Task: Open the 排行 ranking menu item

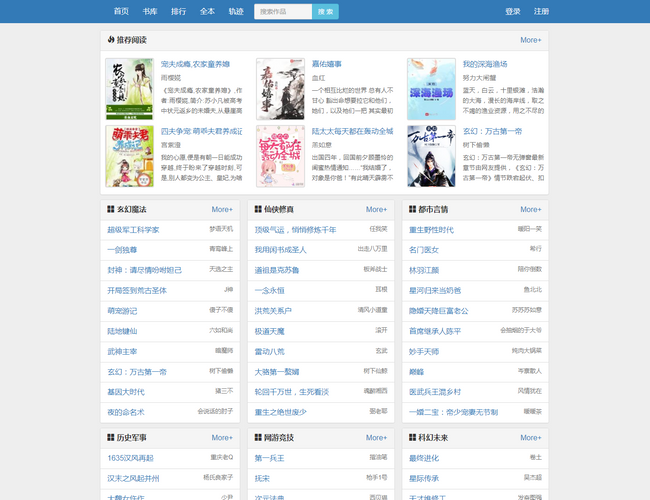Action: (178, 11)
